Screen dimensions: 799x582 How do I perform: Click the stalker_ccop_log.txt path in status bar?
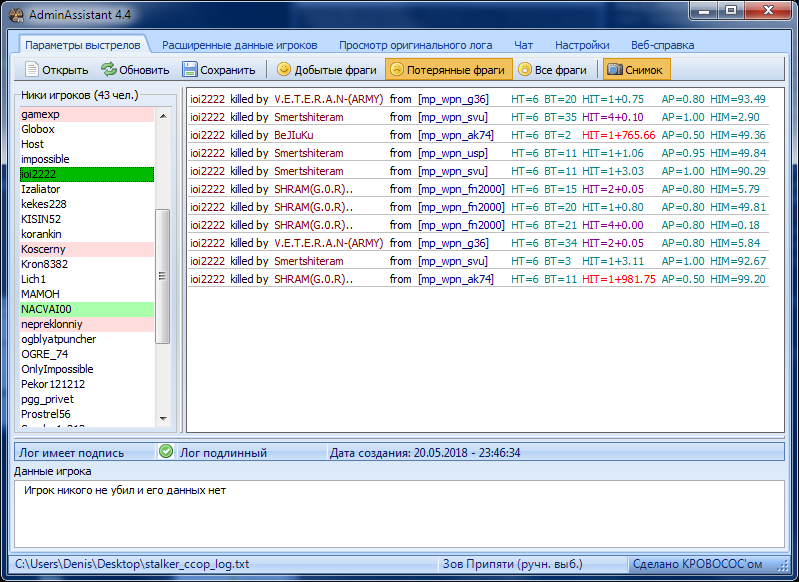coord(132,564)
